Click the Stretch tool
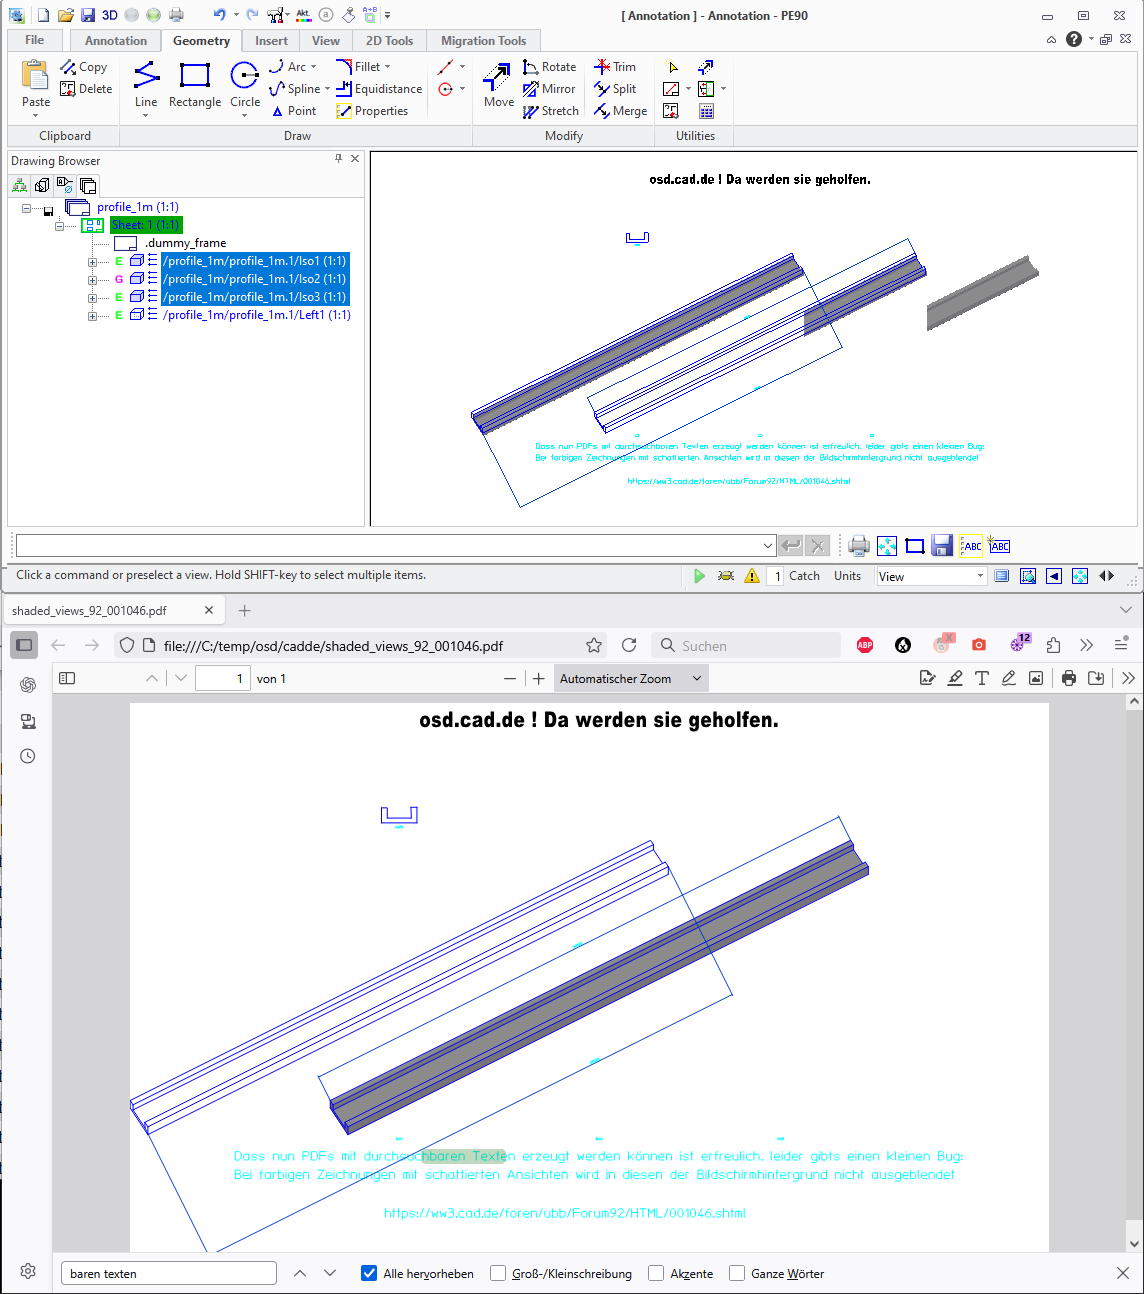The width and height of the screenshot is (1144, 1294). tap(550, 111)
